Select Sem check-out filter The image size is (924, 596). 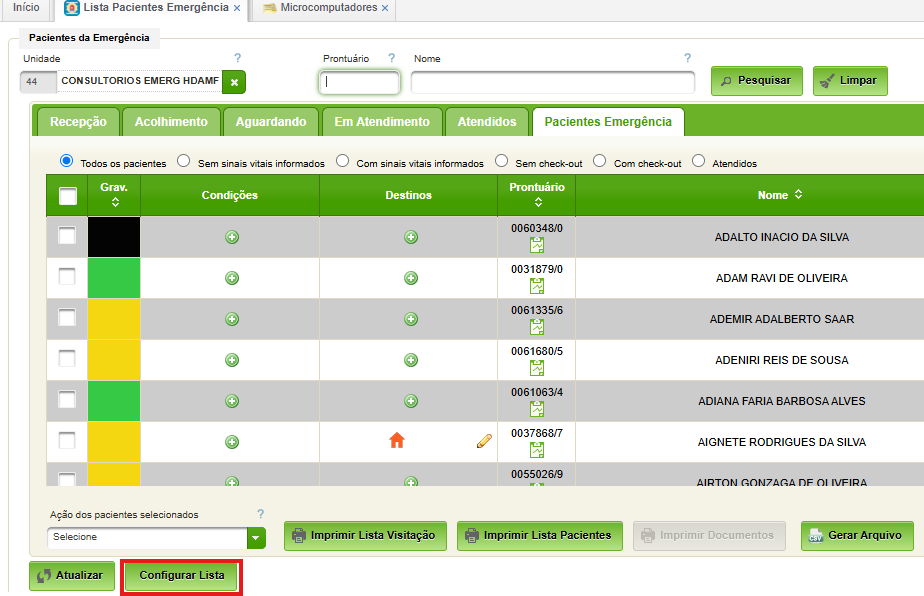coord(501,160)
